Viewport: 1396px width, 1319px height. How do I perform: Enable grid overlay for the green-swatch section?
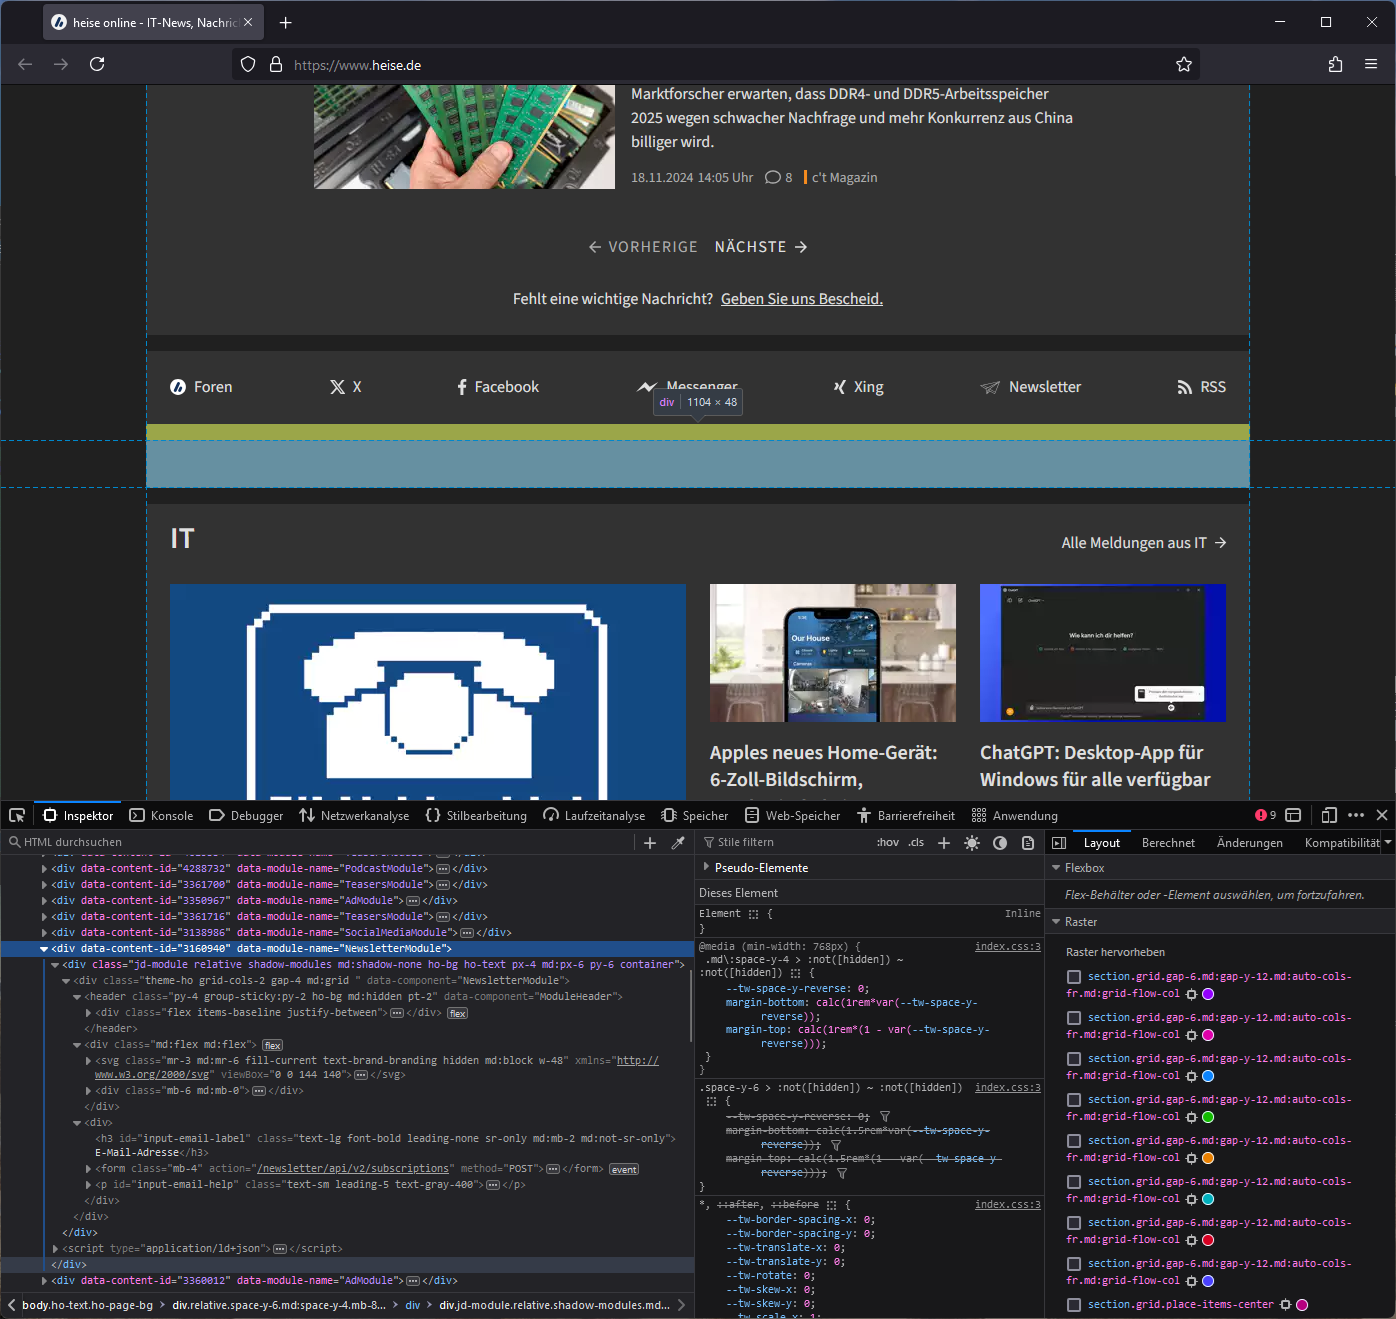point(1074,1100)
